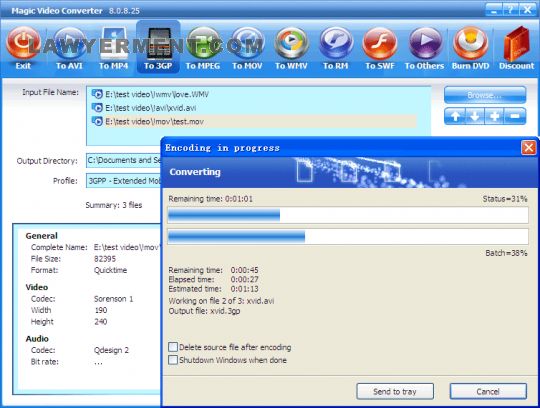This screenshot has height=408, width=540.
Task: Select the To MP4 conversion icon
Action: point(114,43)
